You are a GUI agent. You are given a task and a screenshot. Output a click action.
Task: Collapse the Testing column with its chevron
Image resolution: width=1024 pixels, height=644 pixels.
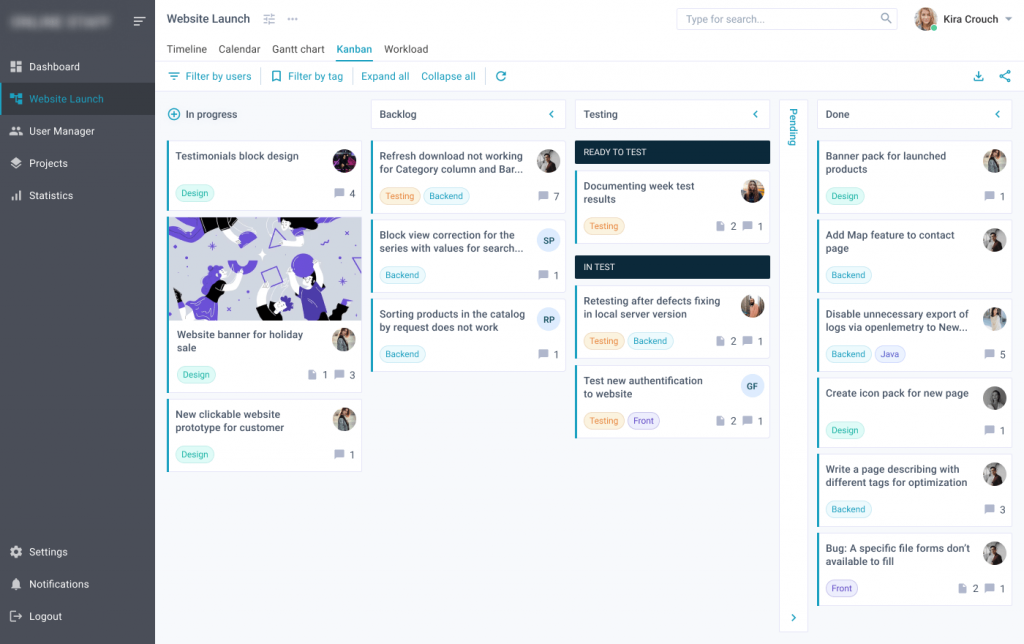click(755, 114)
